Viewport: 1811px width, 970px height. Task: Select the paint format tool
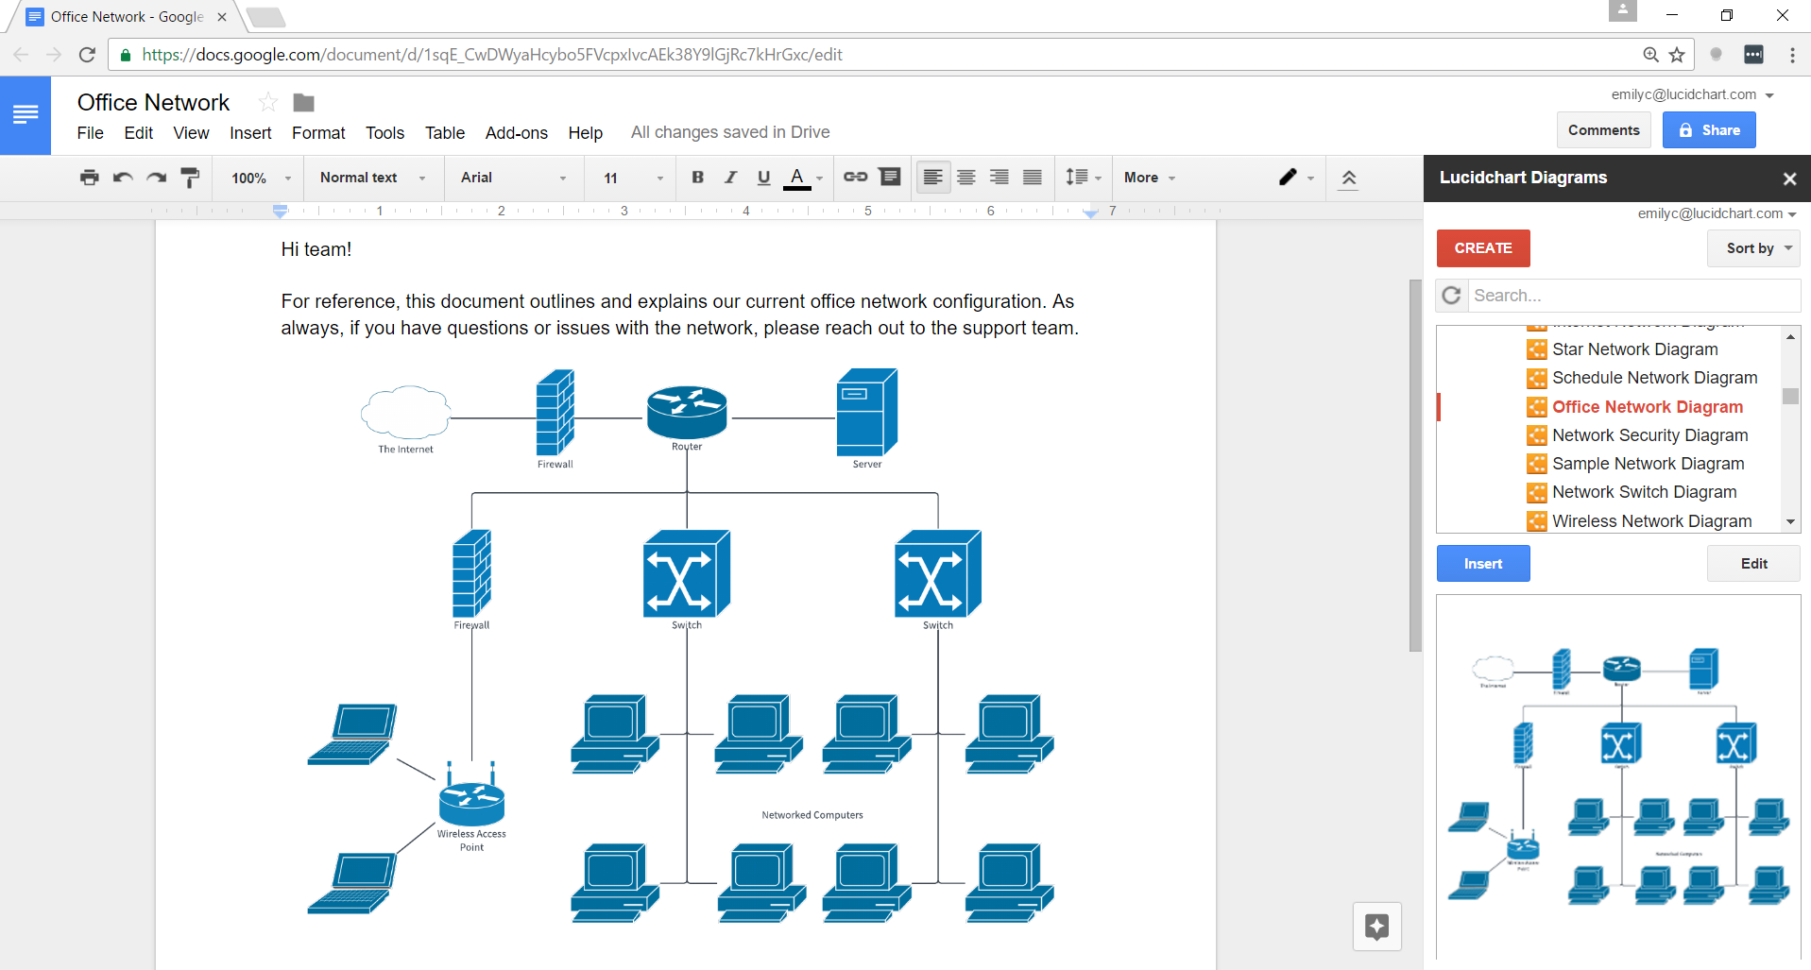tap(190, 177)
